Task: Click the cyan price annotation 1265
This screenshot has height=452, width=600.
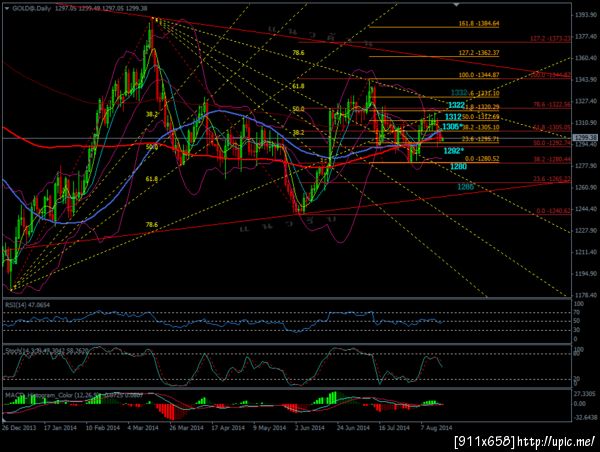Action: click(465, 187)
